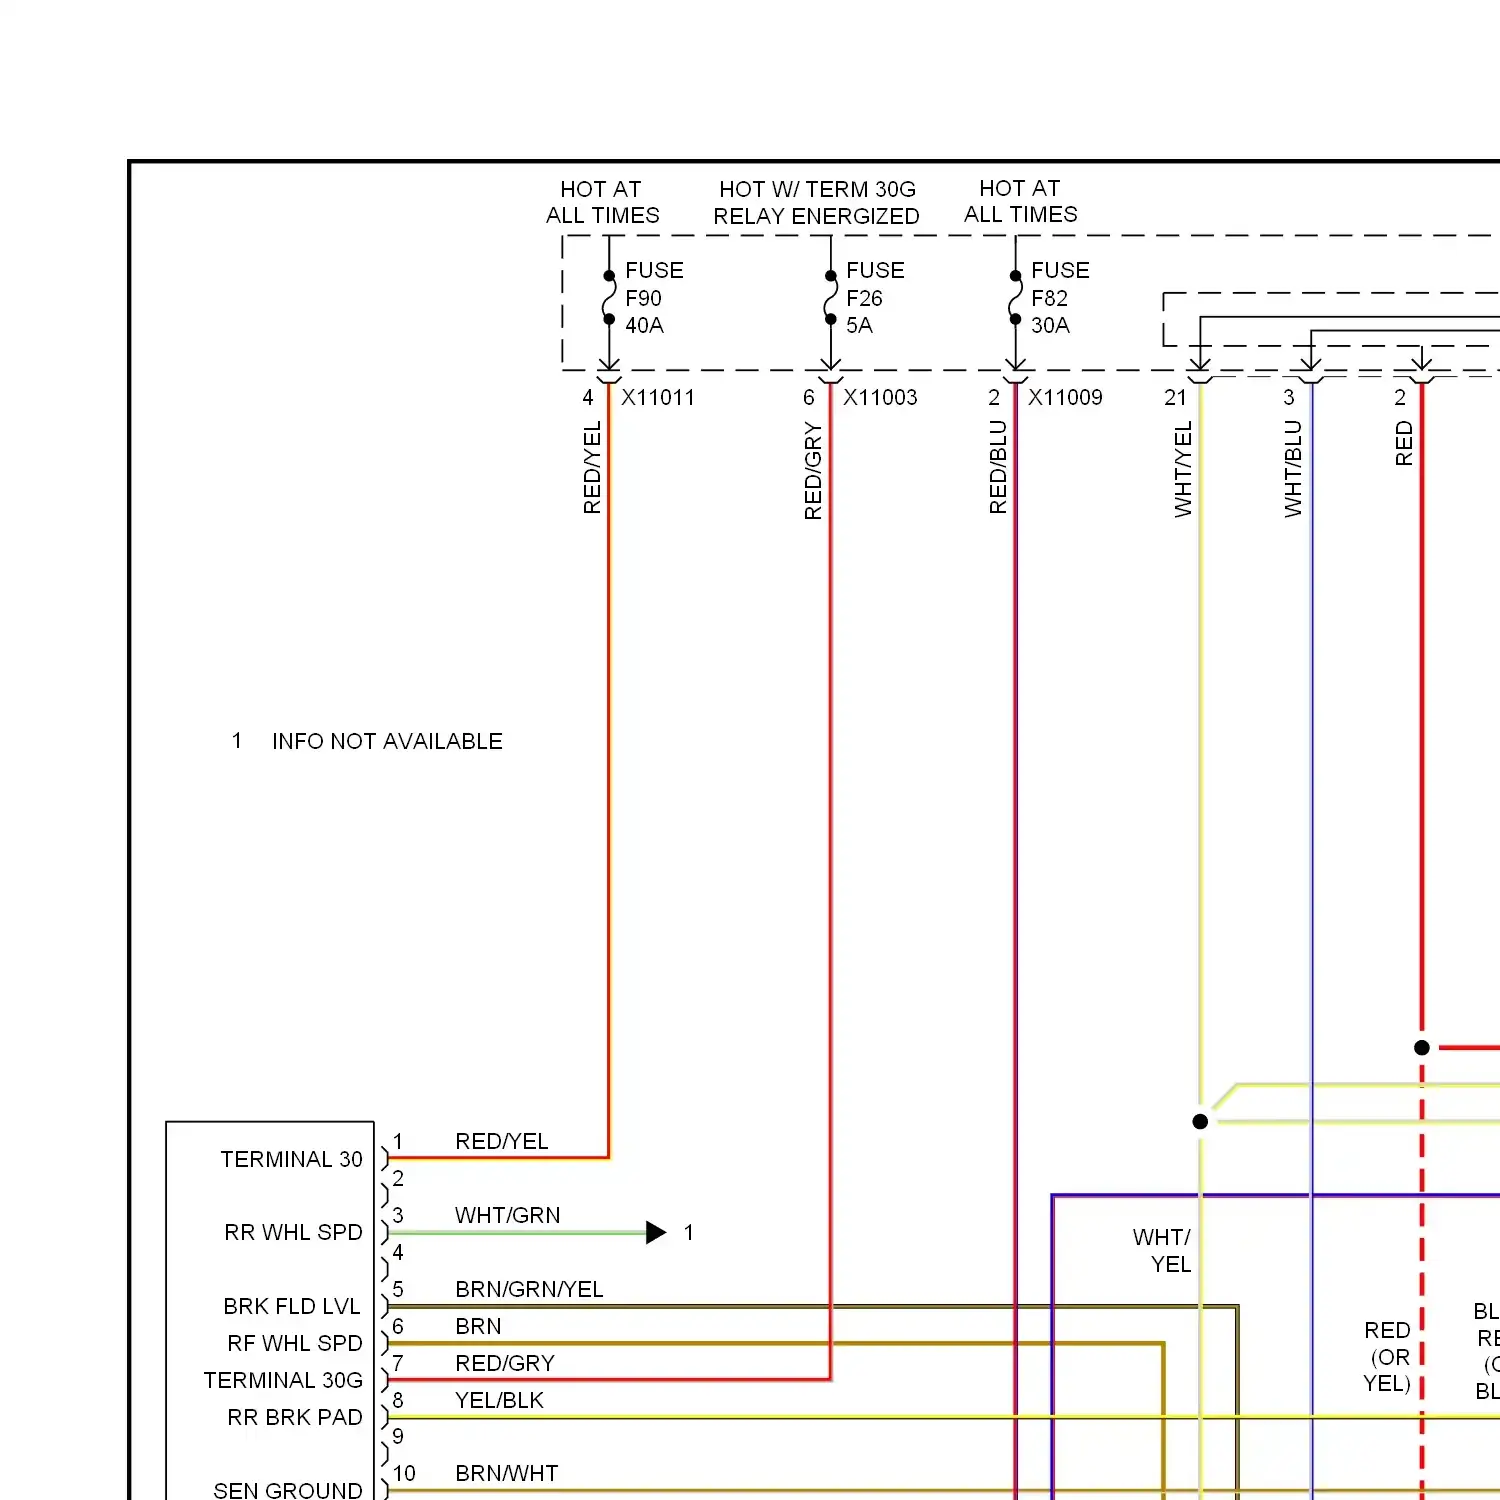This screenshot has height=1500, width=1500.
Task: Click pin number 21 at the fuse box
Action: pyautogui.click(x=1175, y=397)
